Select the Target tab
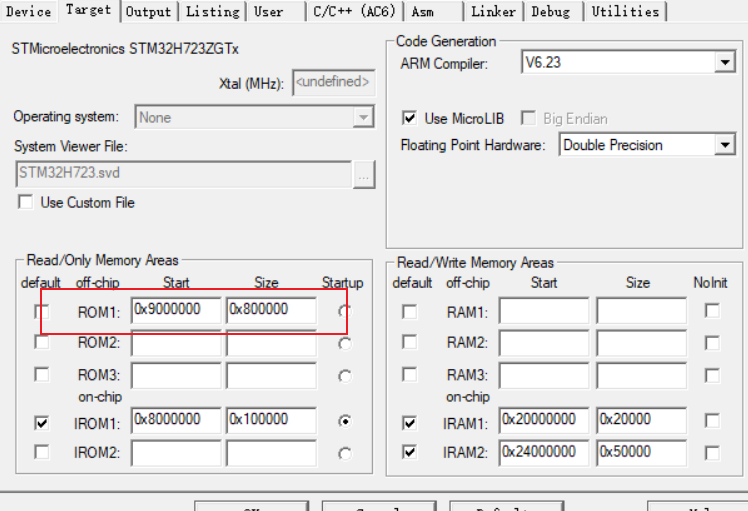The width and height of the screenshot is (748, 511). (x=88, y=10)
